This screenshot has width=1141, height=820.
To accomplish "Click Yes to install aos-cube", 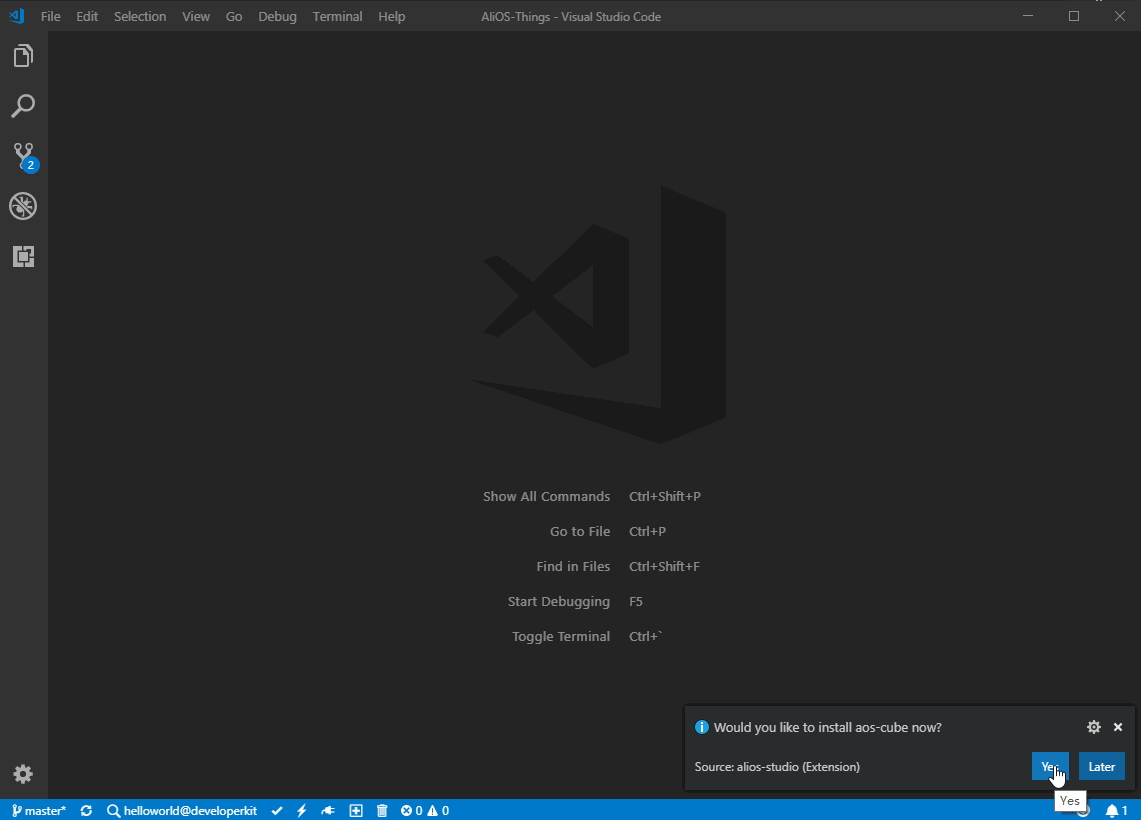I will click(1050, 766).
